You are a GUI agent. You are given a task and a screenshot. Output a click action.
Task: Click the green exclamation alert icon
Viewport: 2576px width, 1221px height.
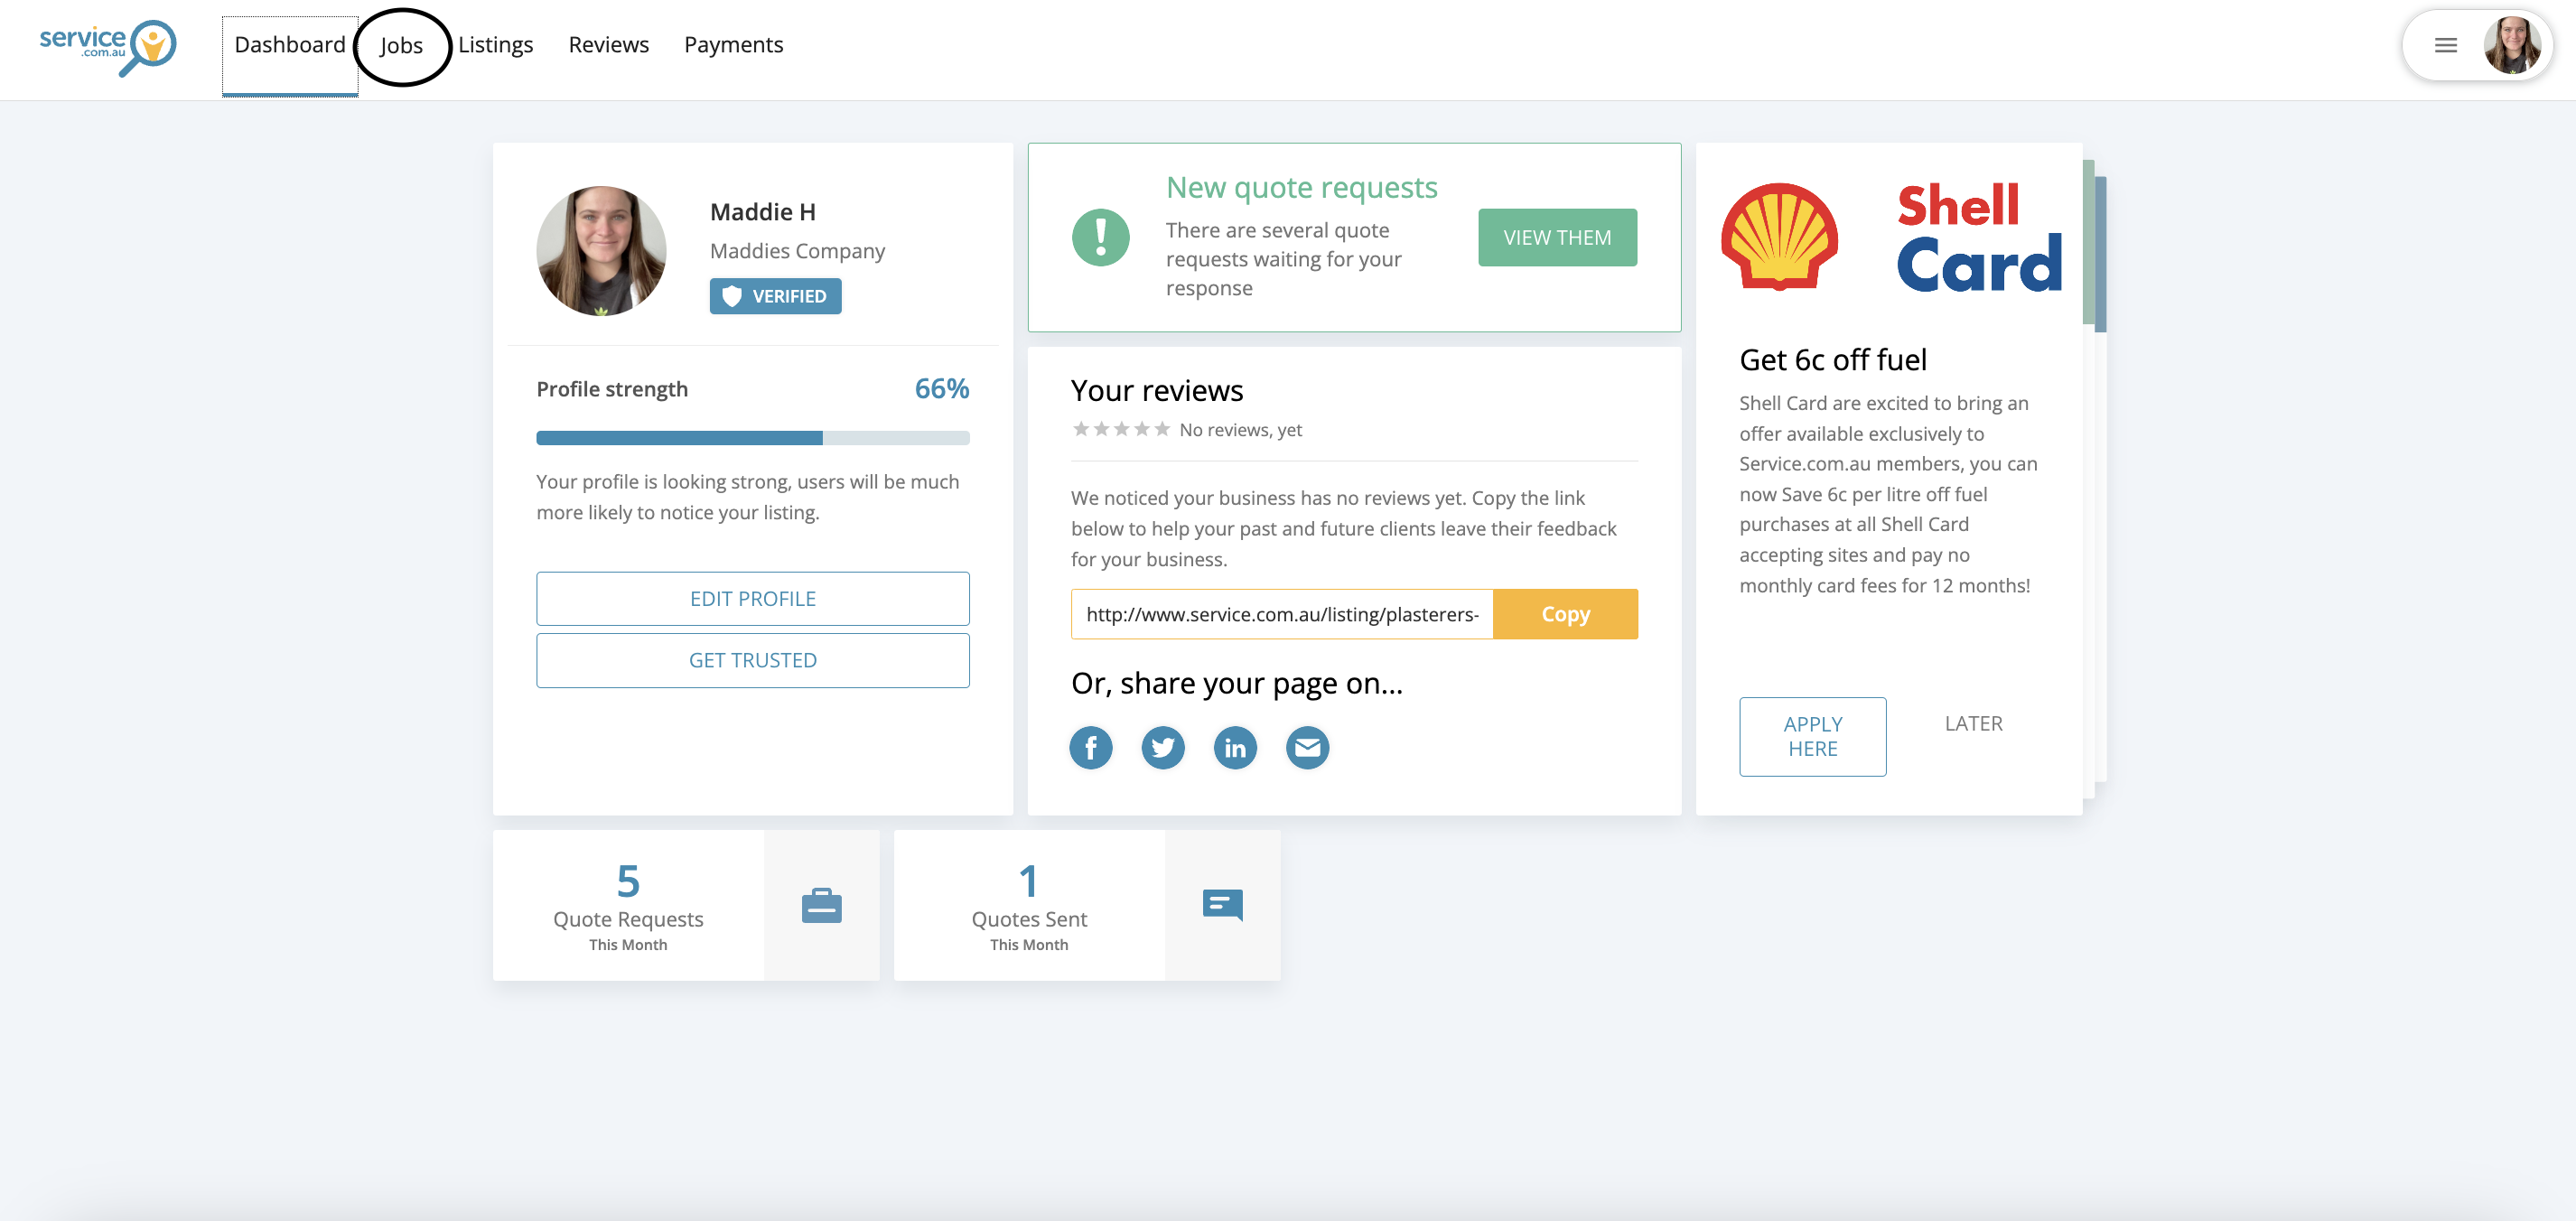point(1100,238)
